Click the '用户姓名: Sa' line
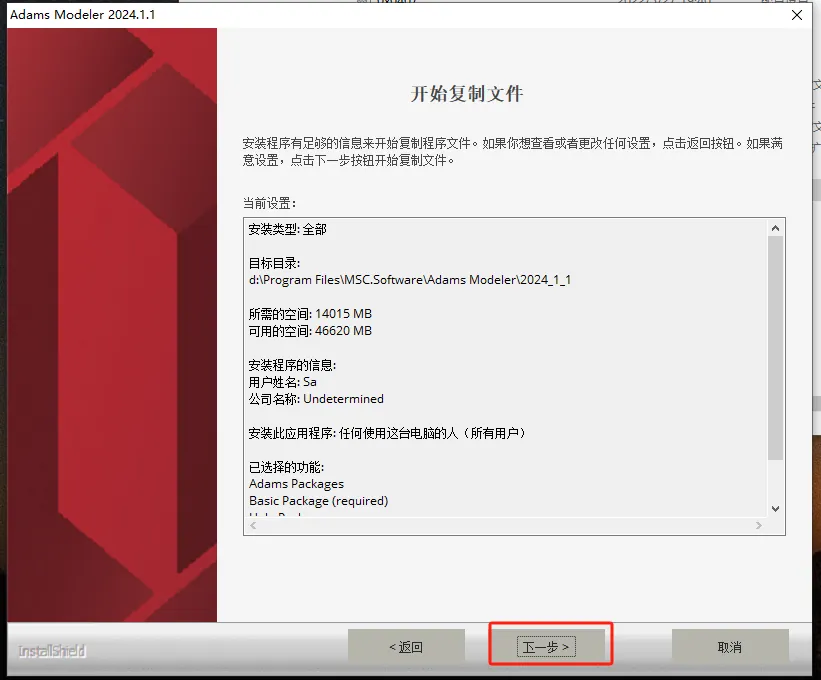 pyautogui.click(x=283, y=382)
